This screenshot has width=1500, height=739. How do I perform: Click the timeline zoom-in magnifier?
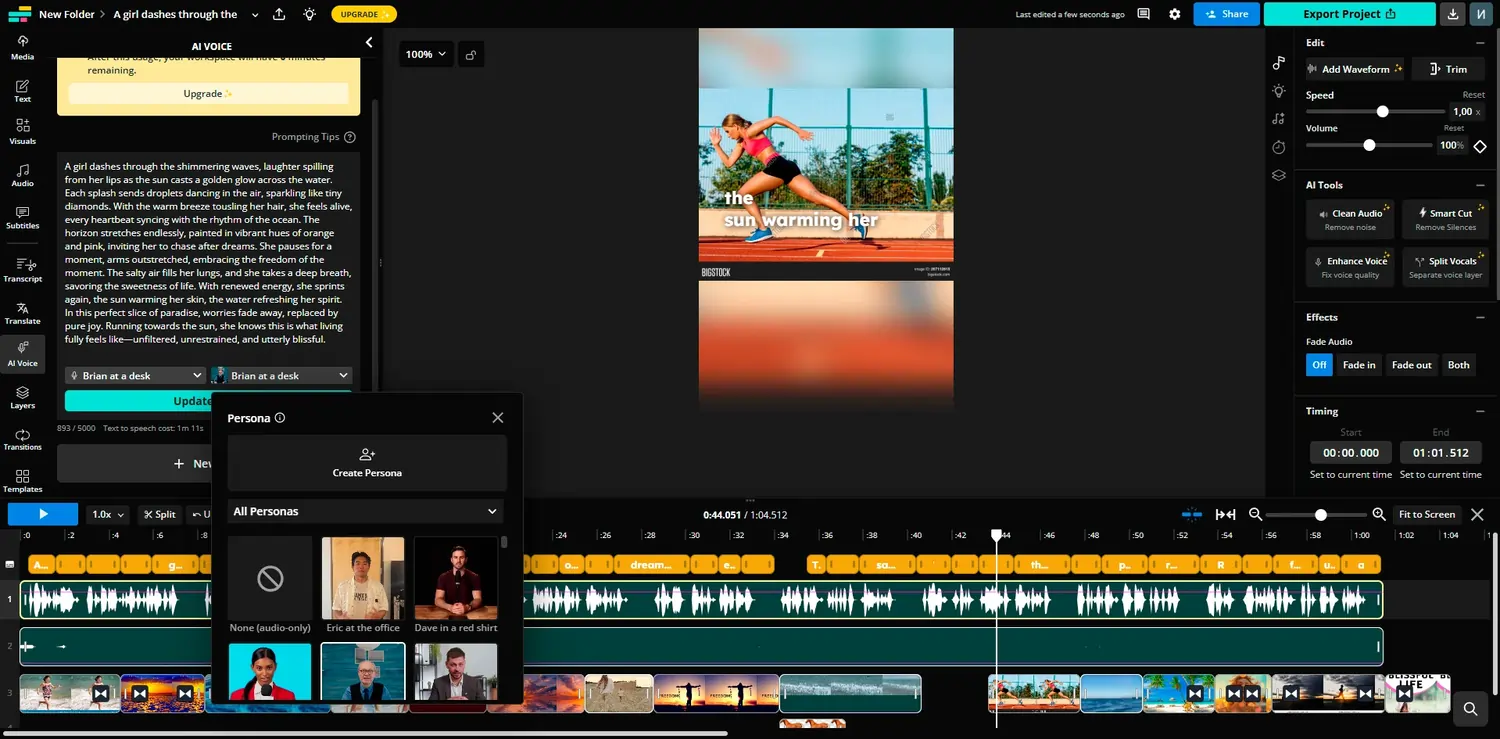pyautogui.click(x=1379, y=514)
